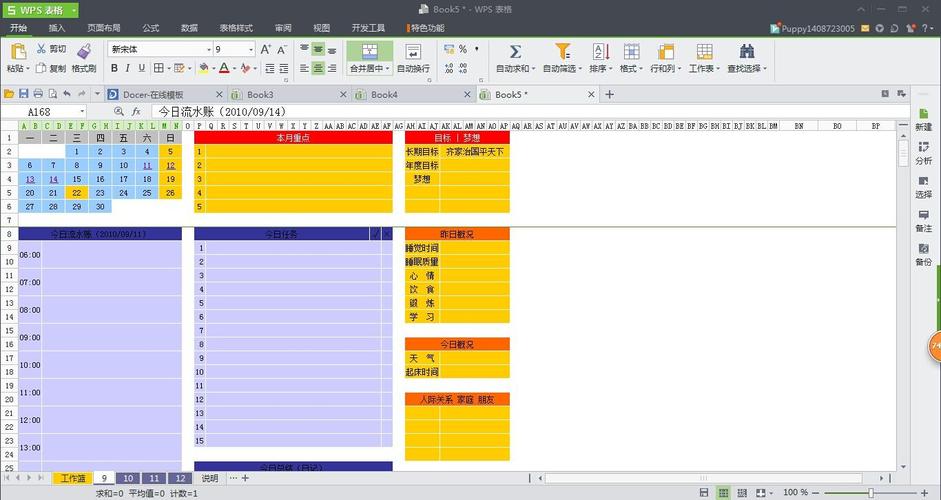Open the 页面布局 ribbon tab

coord(103,28)
